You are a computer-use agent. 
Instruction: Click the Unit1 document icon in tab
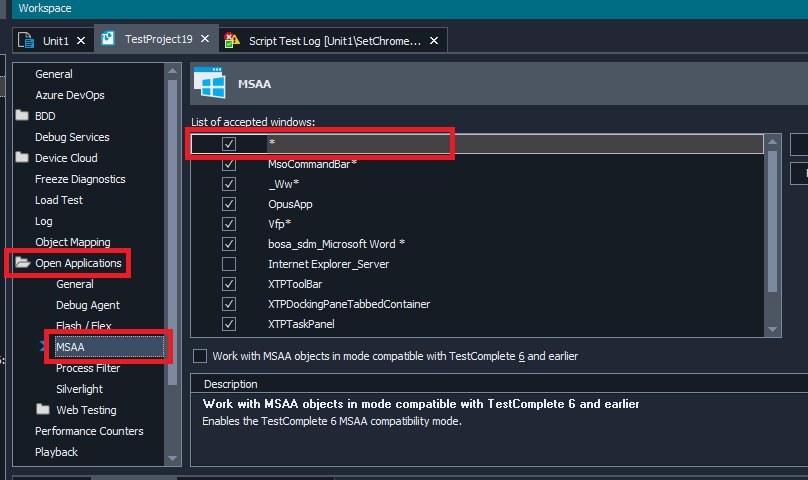[x=26, y=40]
